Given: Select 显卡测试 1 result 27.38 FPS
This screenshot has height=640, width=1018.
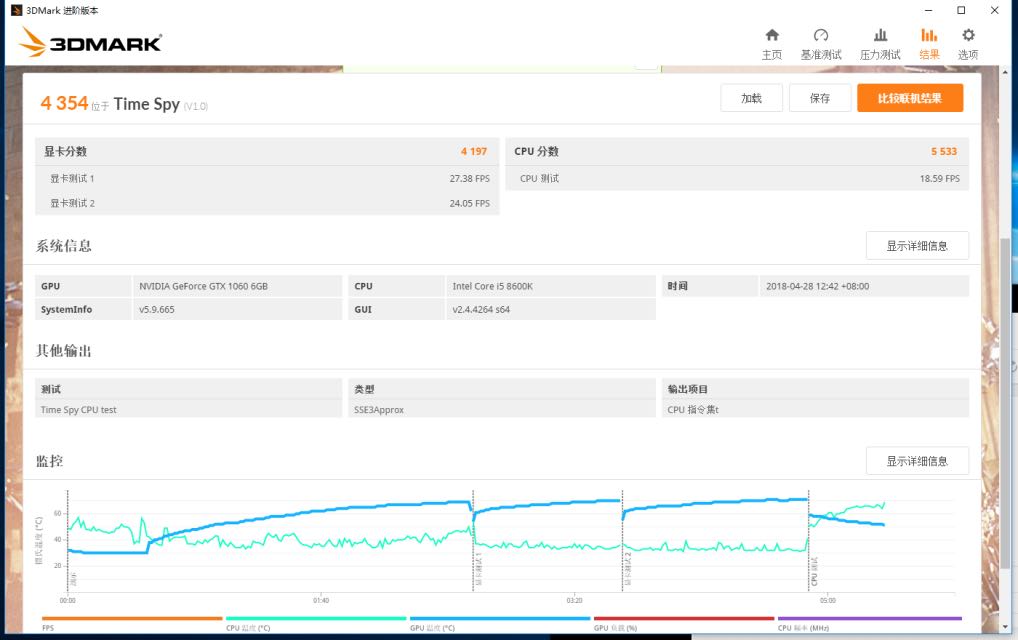Looking at the screenshot, I should [469, 178].
